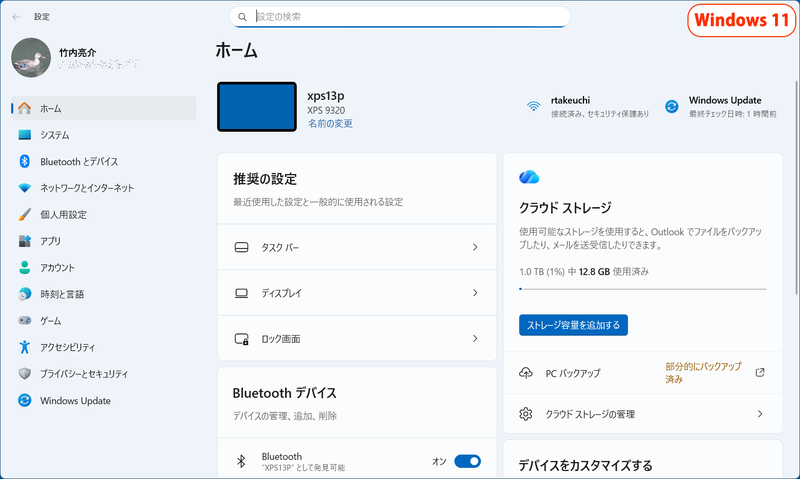Click the Accounts person icon in the sidebar
This screenshot has height=479, width=800.
24,267
